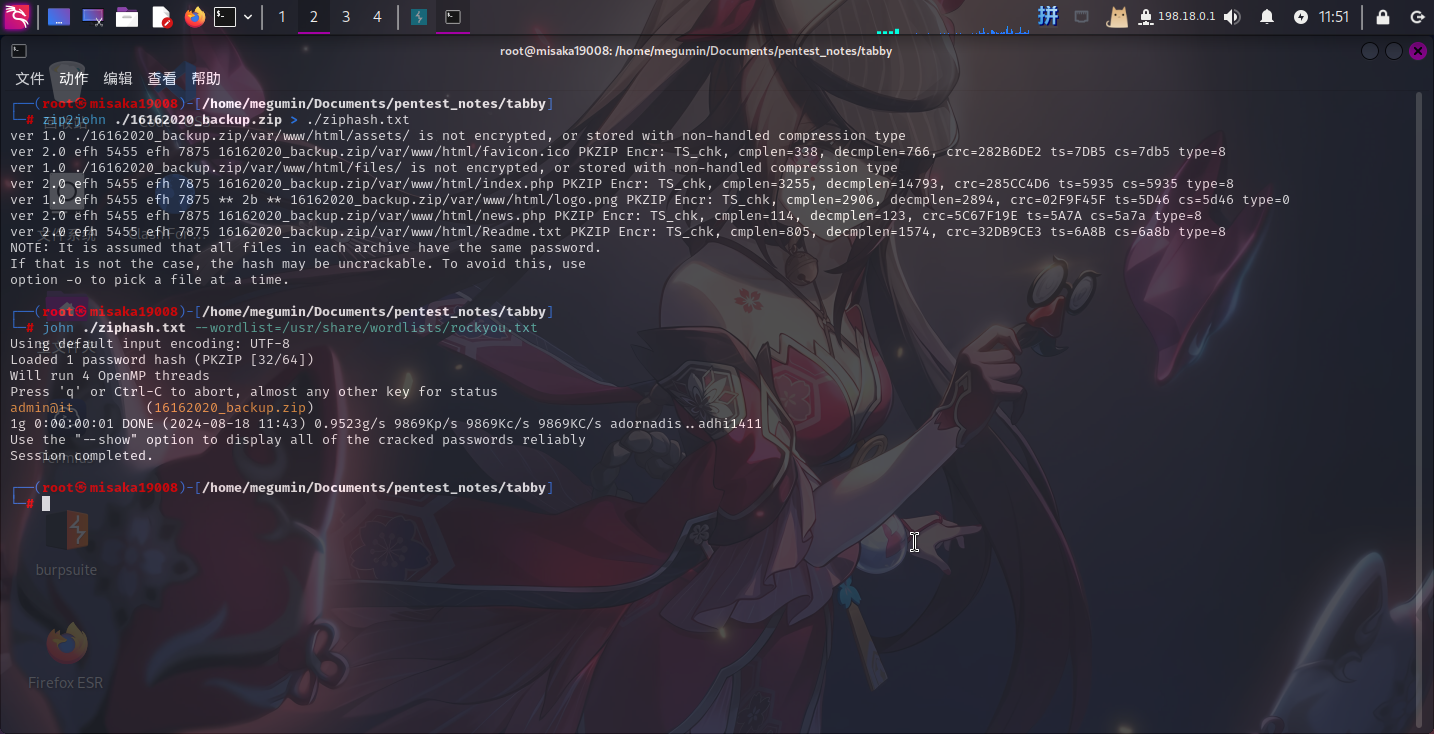The width and height of the screenshot is (1434, 734).
Task: Select the teal lightning app in taskbar
Action: tap(419, 17)
